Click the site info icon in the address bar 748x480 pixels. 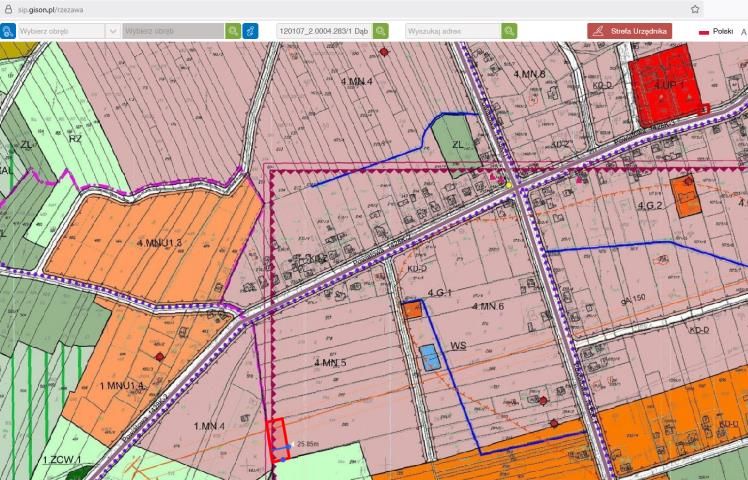coord(9,9)
